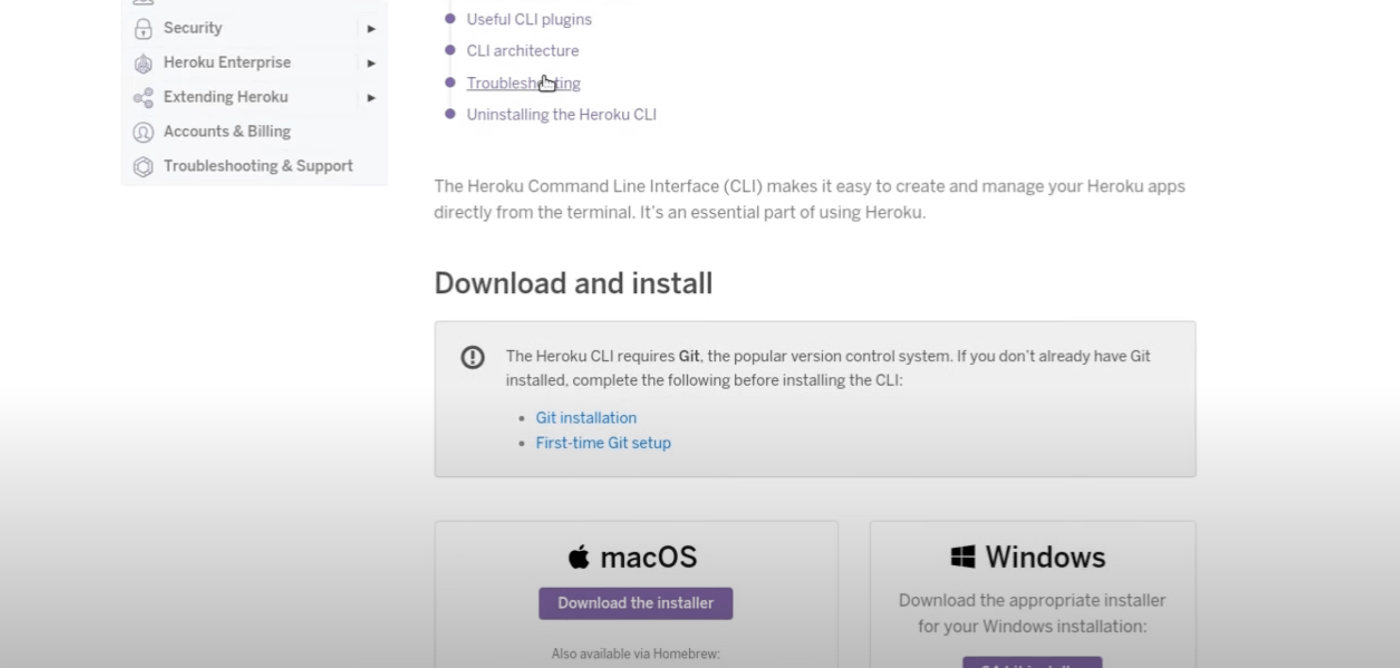
Task: Click the Windows heading text
Action: (x=1045, y=557)
